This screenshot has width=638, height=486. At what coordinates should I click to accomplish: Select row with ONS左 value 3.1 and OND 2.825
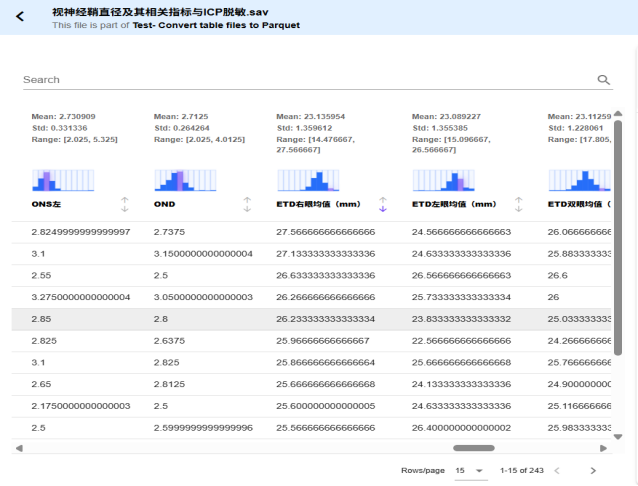click(300, 362)
